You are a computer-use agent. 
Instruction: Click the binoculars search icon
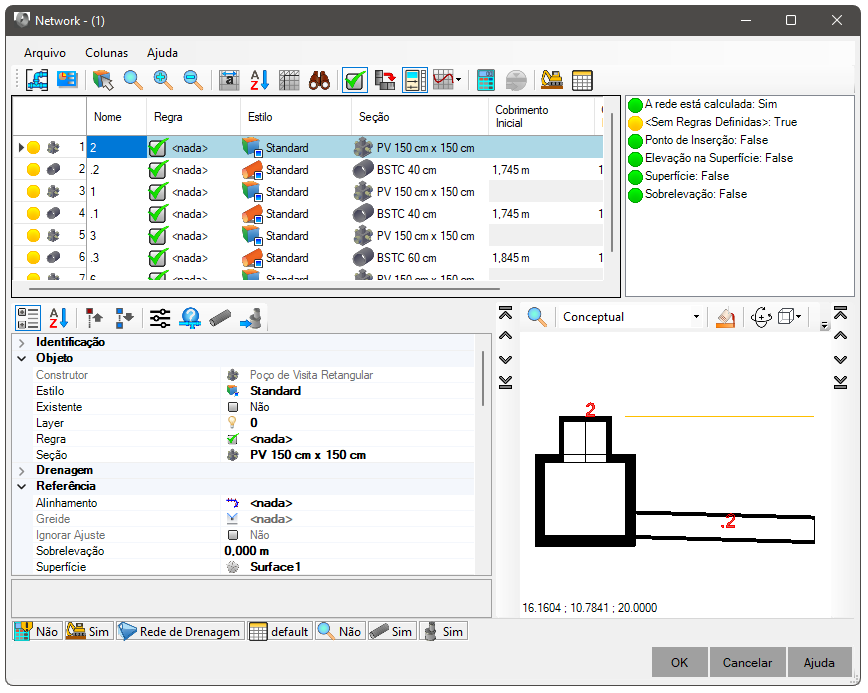319,80
